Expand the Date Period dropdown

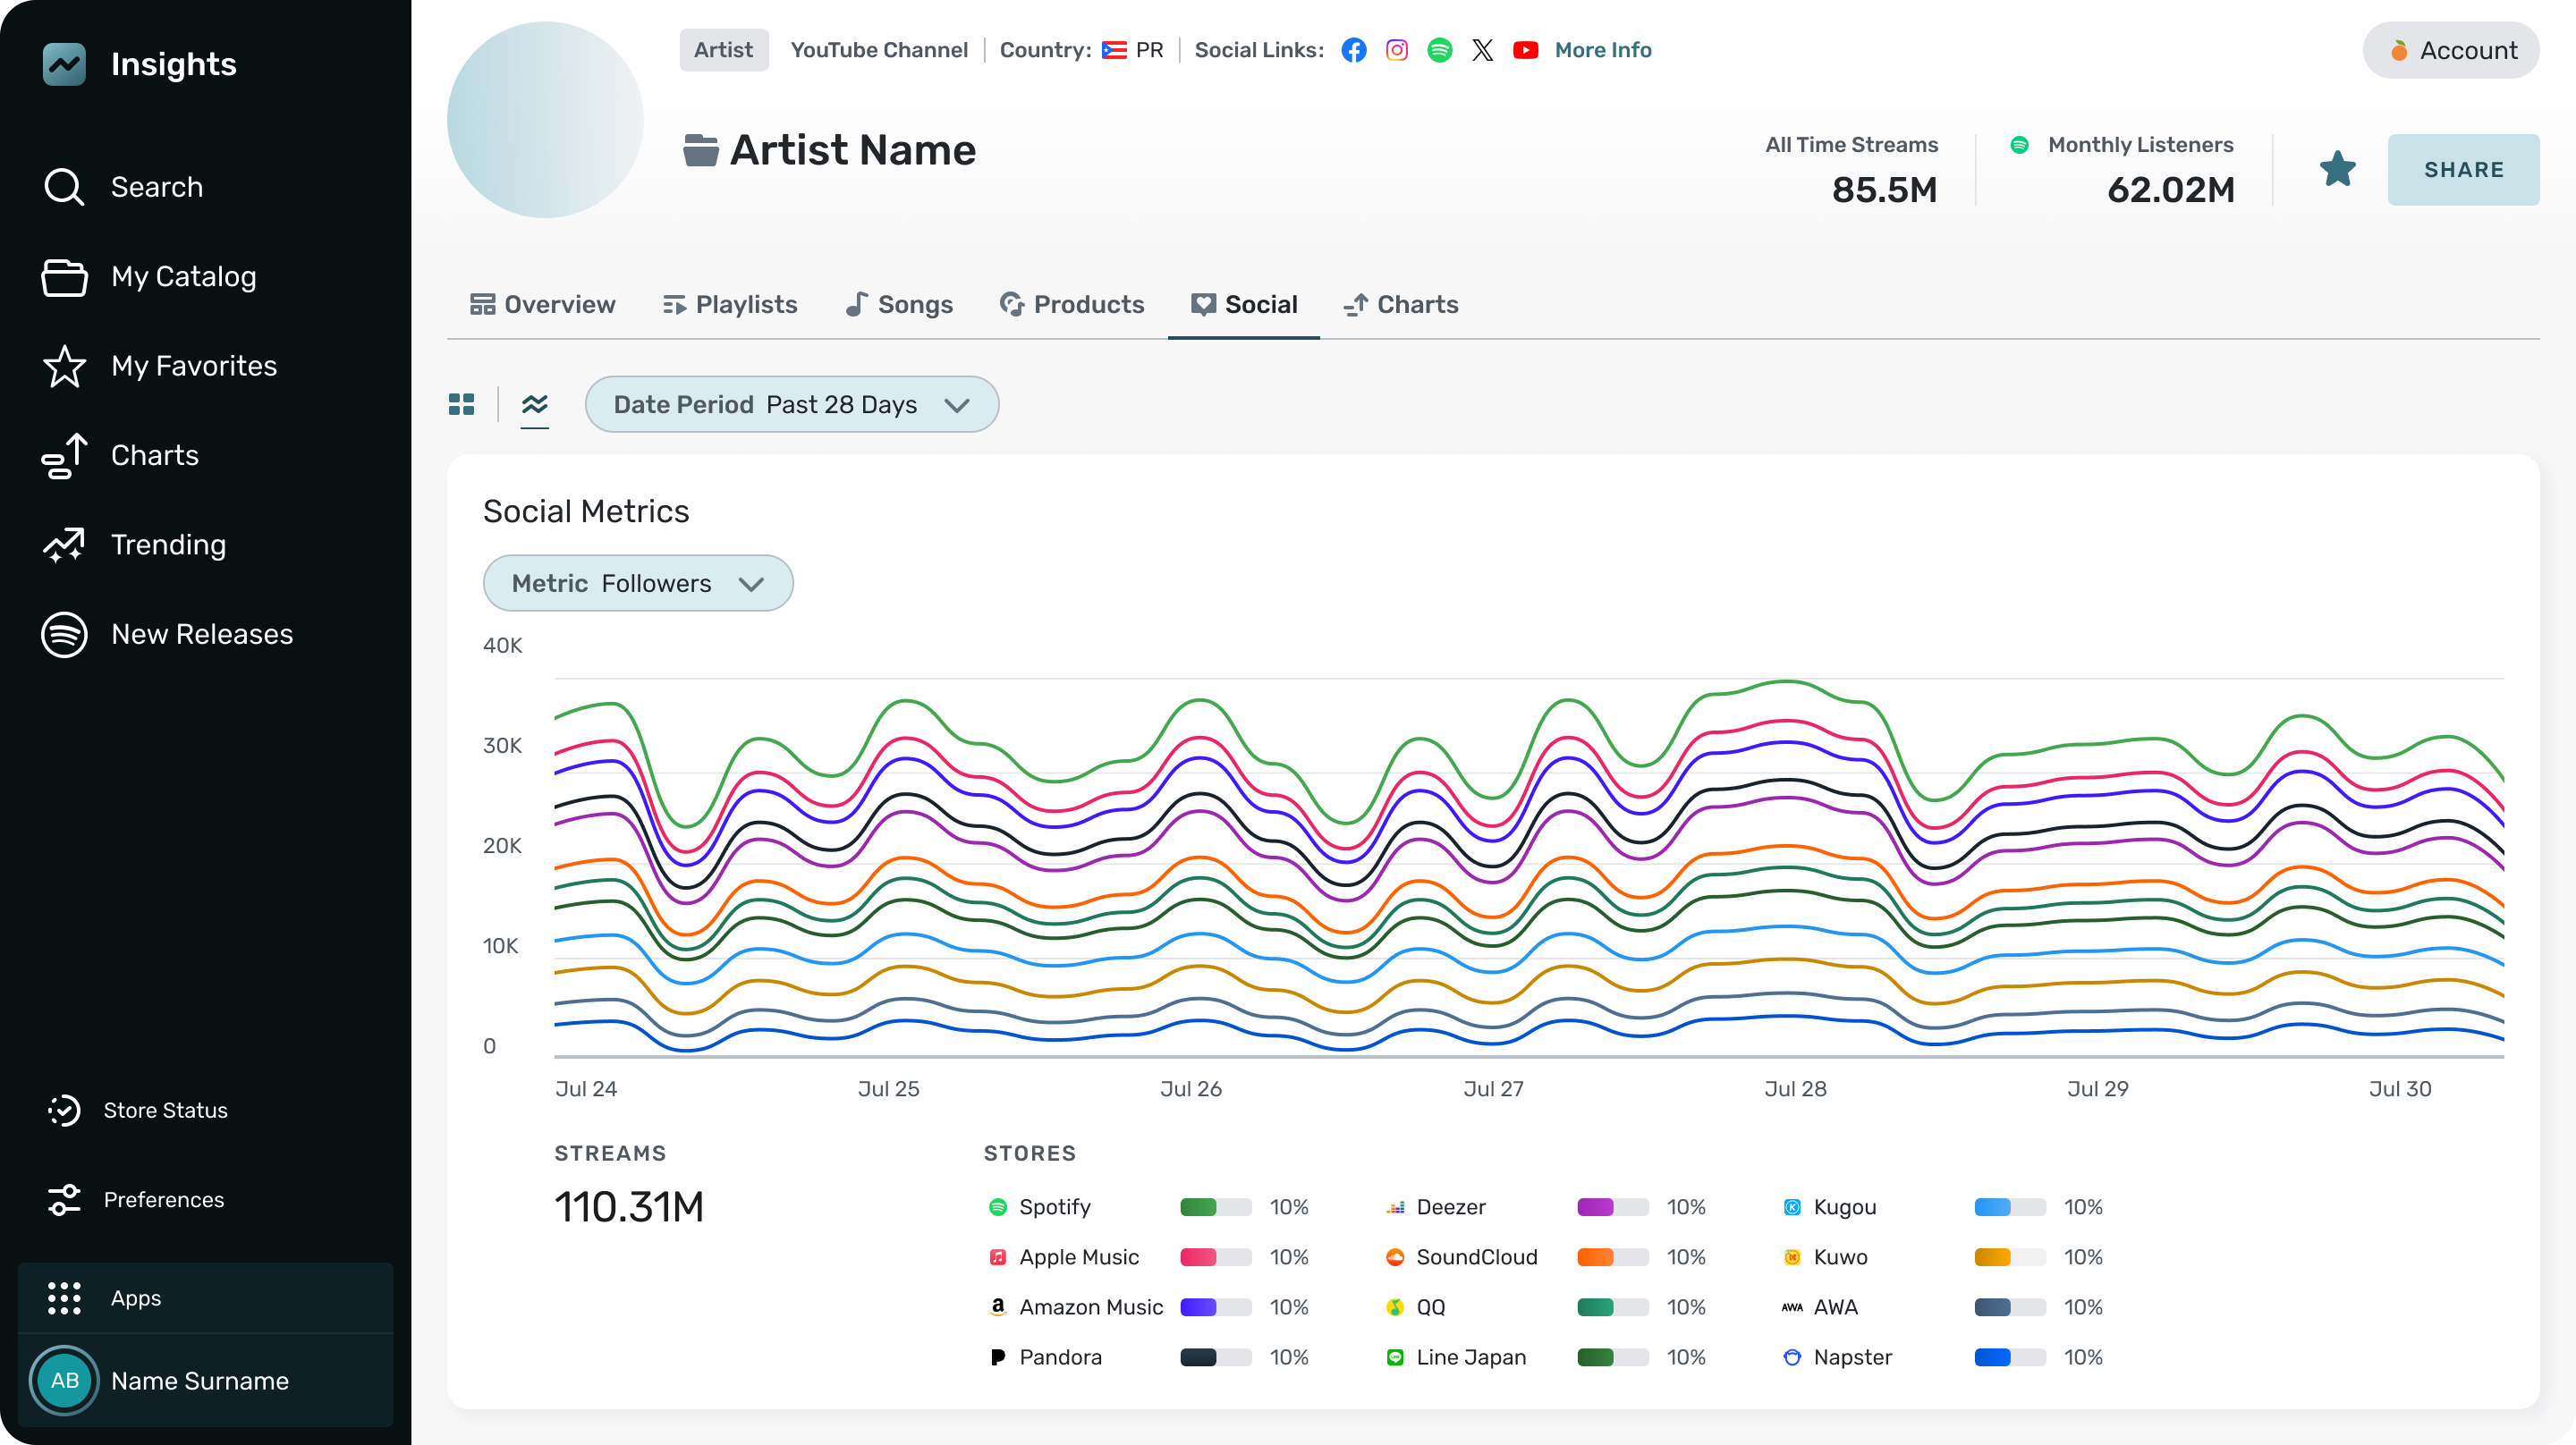coord(791,404)
